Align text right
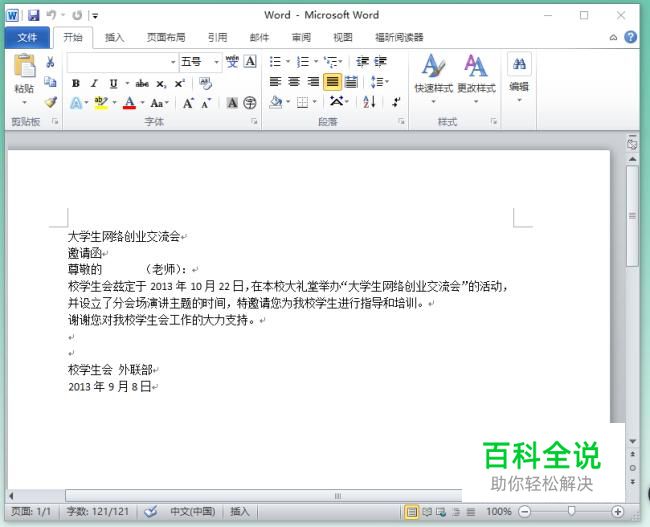 click(x=313, y=82)
